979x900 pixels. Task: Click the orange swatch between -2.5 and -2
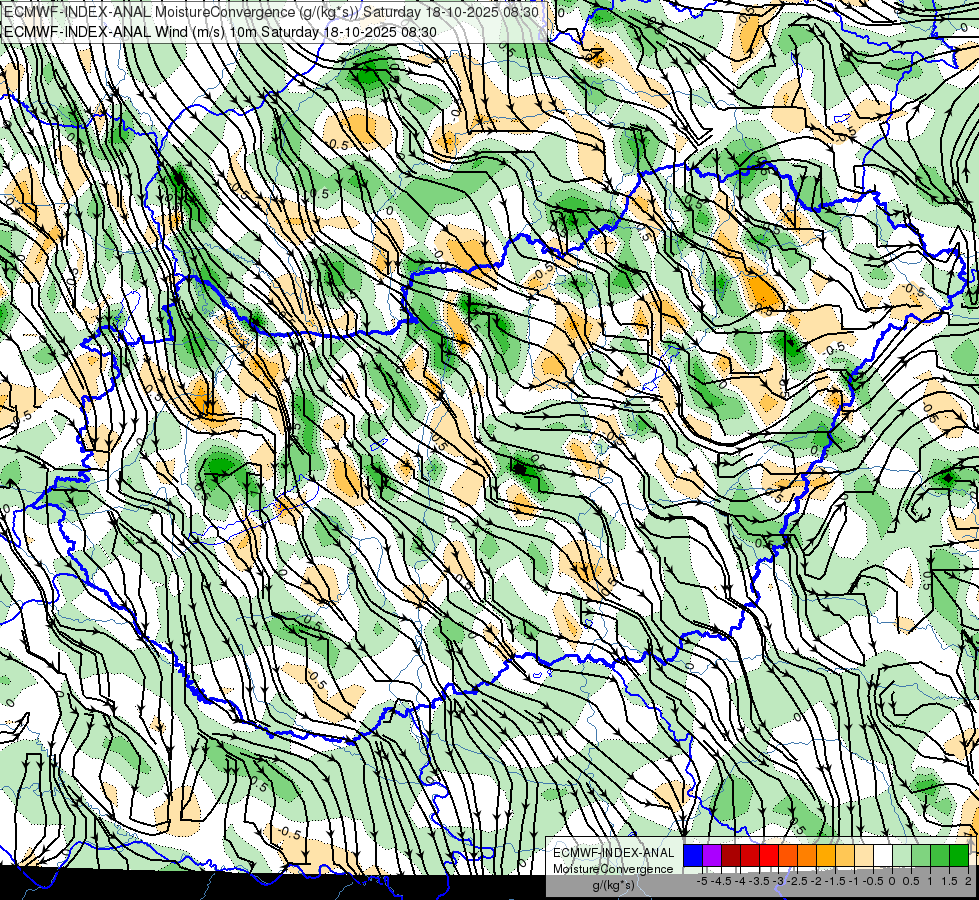(807, 855)
